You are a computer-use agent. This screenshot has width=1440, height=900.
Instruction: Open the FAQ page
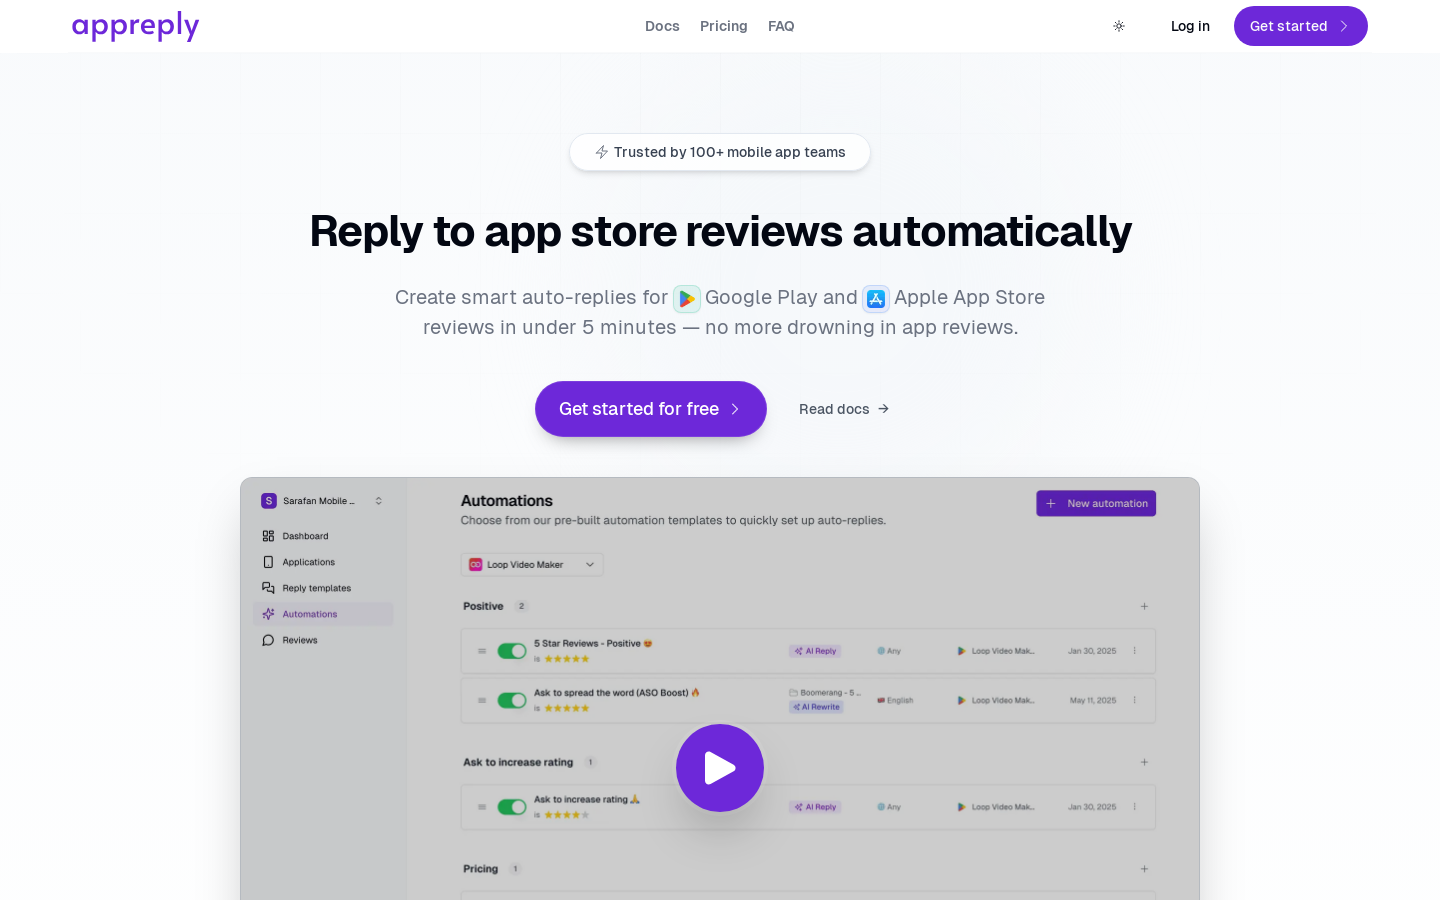[x=781, y=26]
